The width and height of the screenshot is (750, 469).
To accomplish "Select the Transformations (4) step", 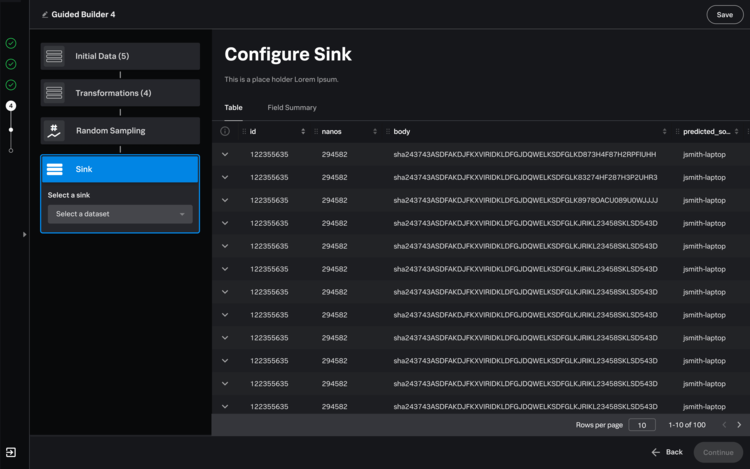I will pos(120,93).
